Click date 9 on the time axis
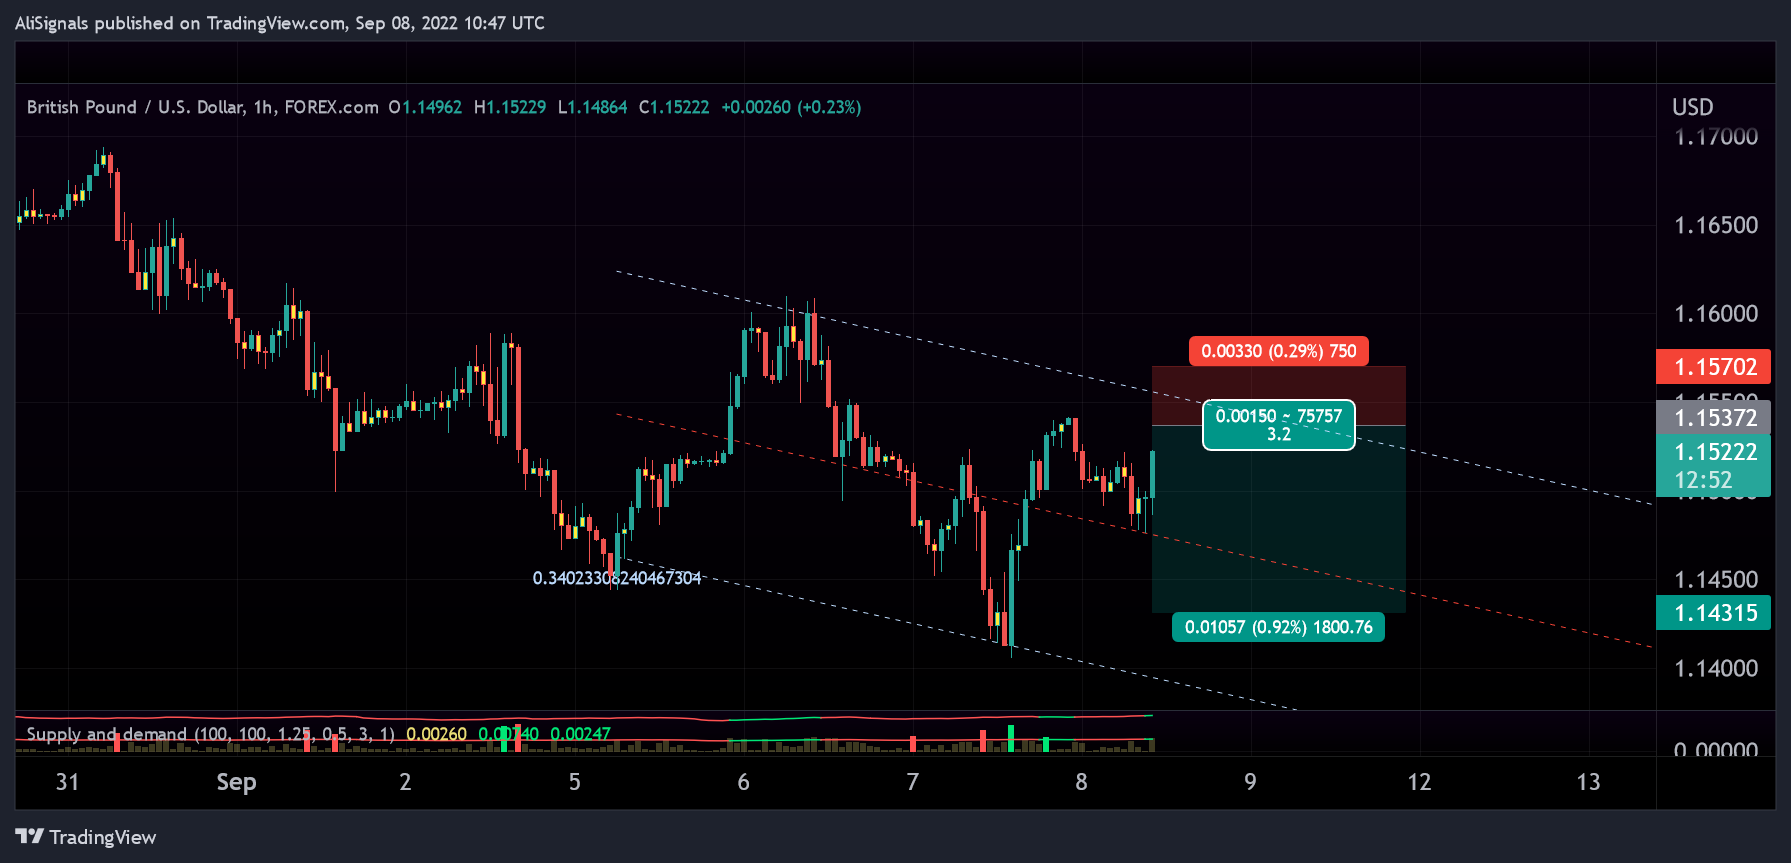Viewport: 1791px width, 863px height. coord(1250,782)
